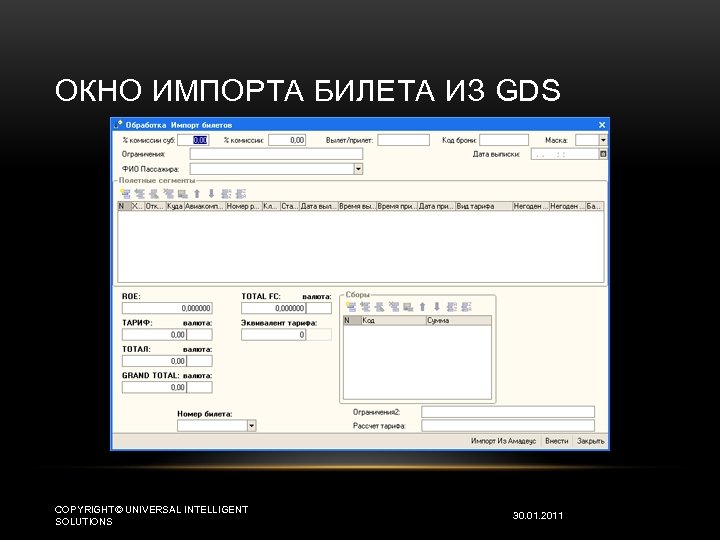The width and height of the screenshot is (720, 540).
Task: Click the Эквивалент тарифа value field
Action: (274, 335)
